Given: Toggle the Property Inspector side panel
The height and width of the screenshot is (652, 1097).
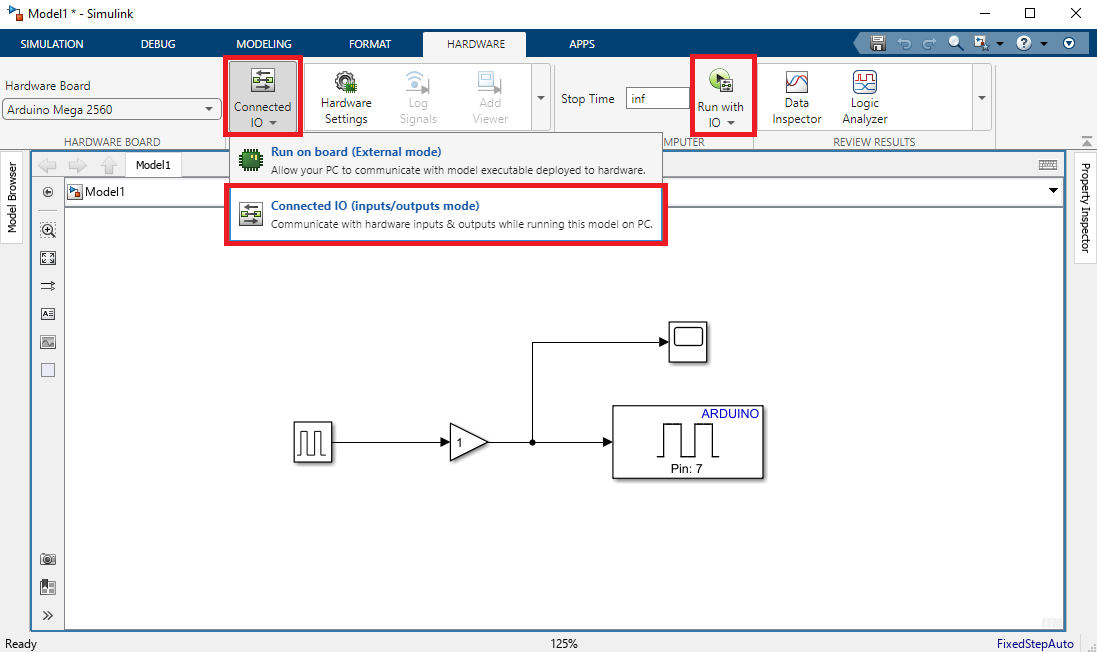Looking at the screenshot, I should (x=1084, y=207).
